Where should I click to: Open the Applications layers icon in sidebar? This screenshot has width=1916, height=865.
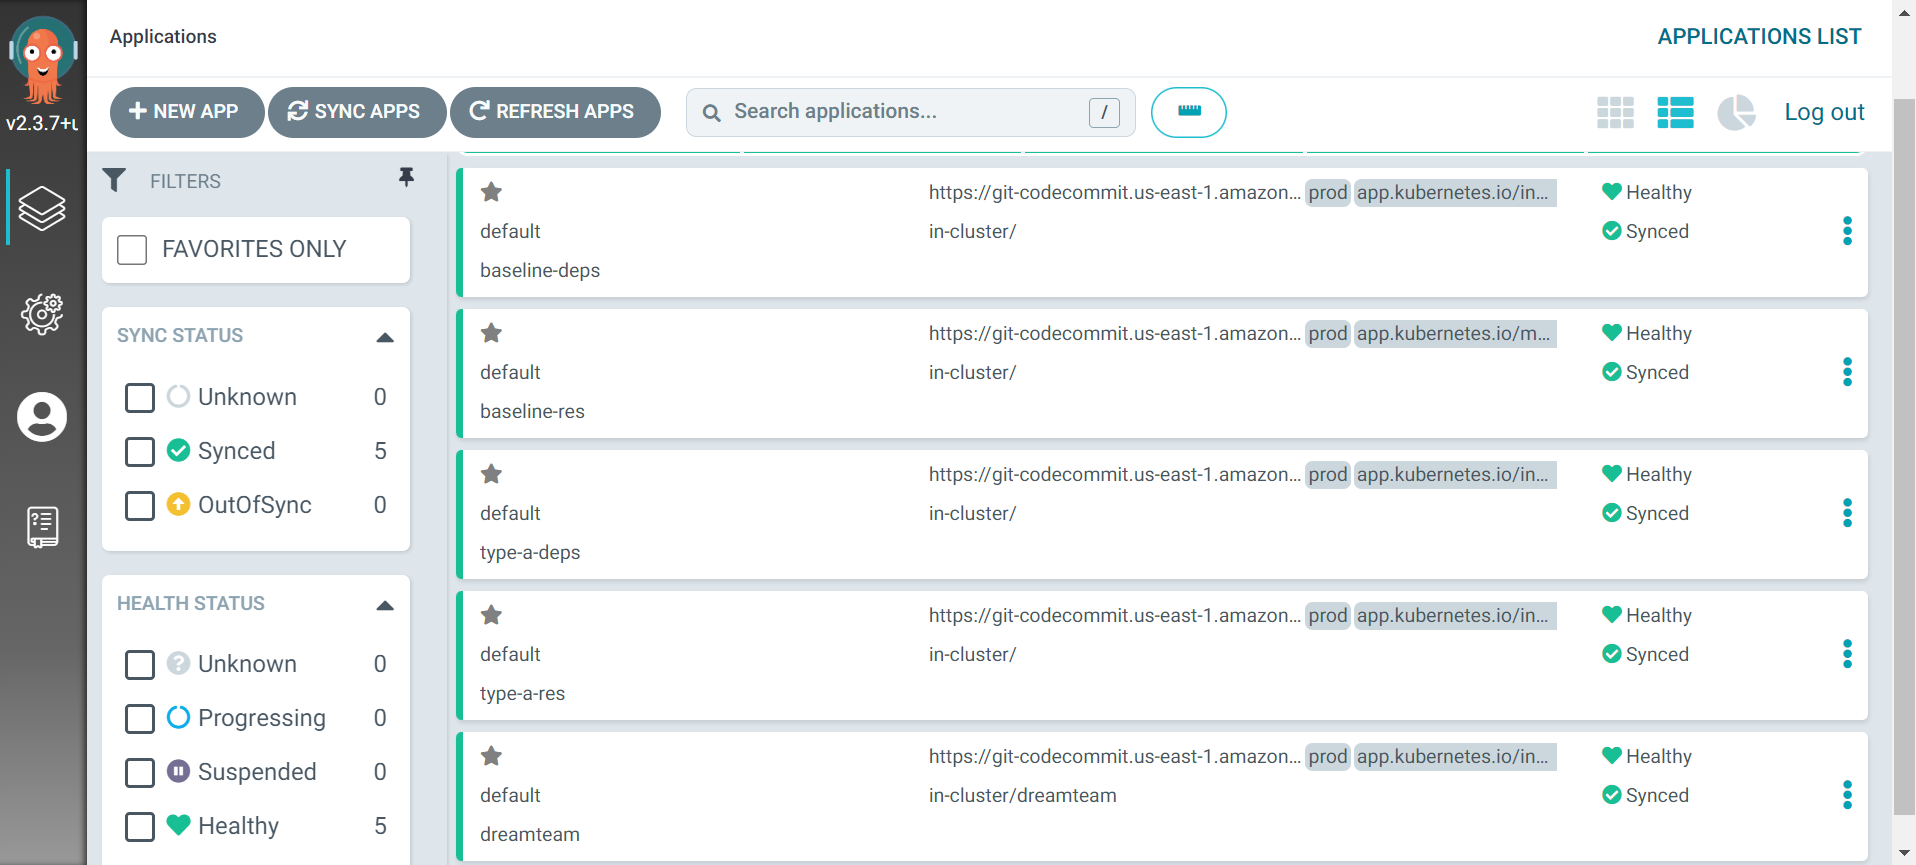42,208
